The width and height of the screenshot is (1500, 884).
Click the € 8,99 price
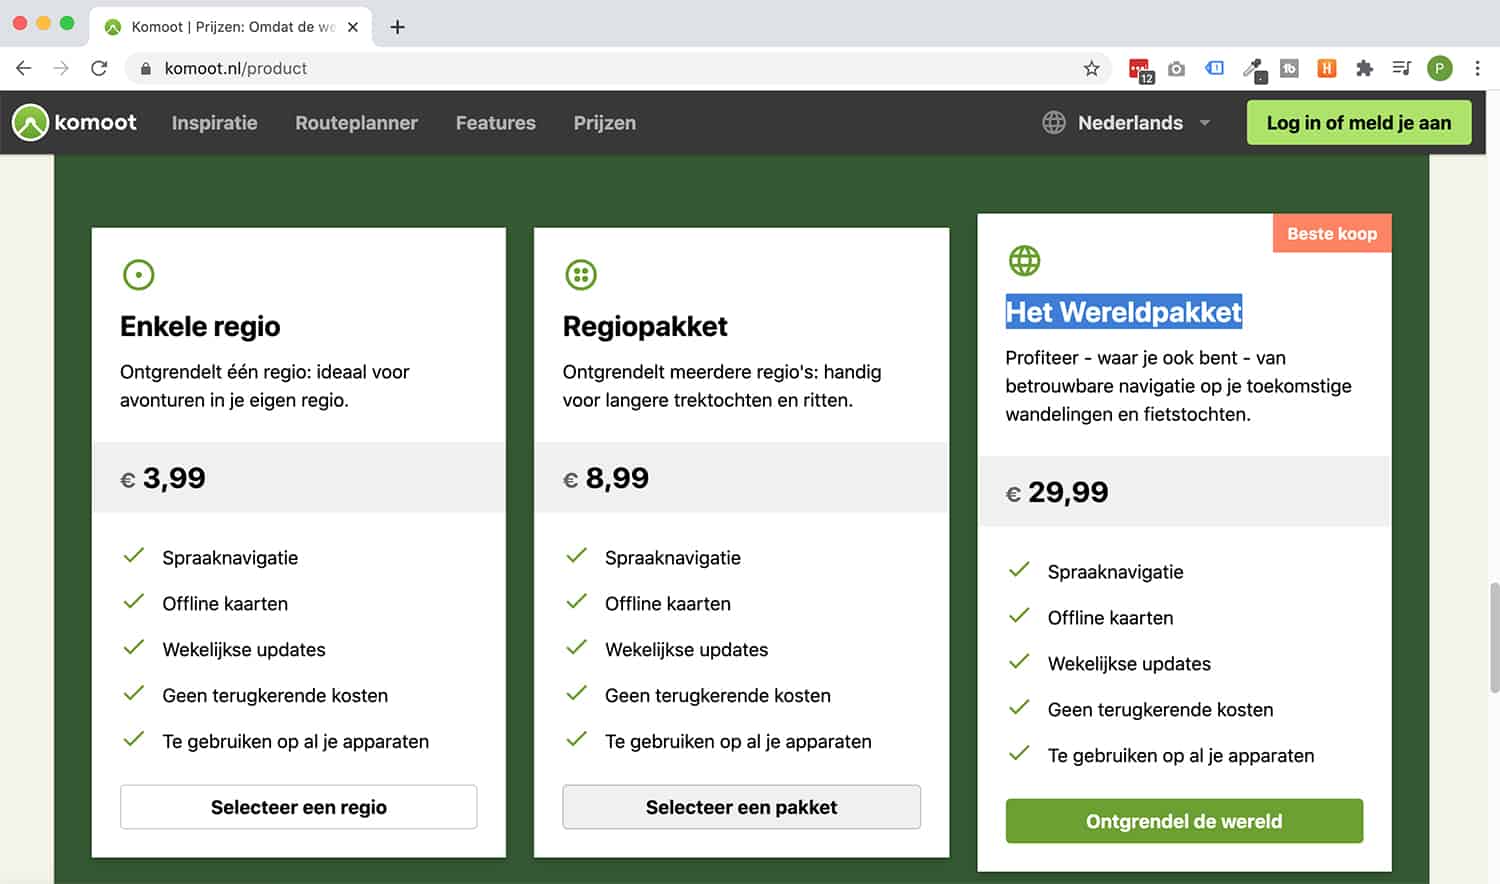tap(606, 478)
